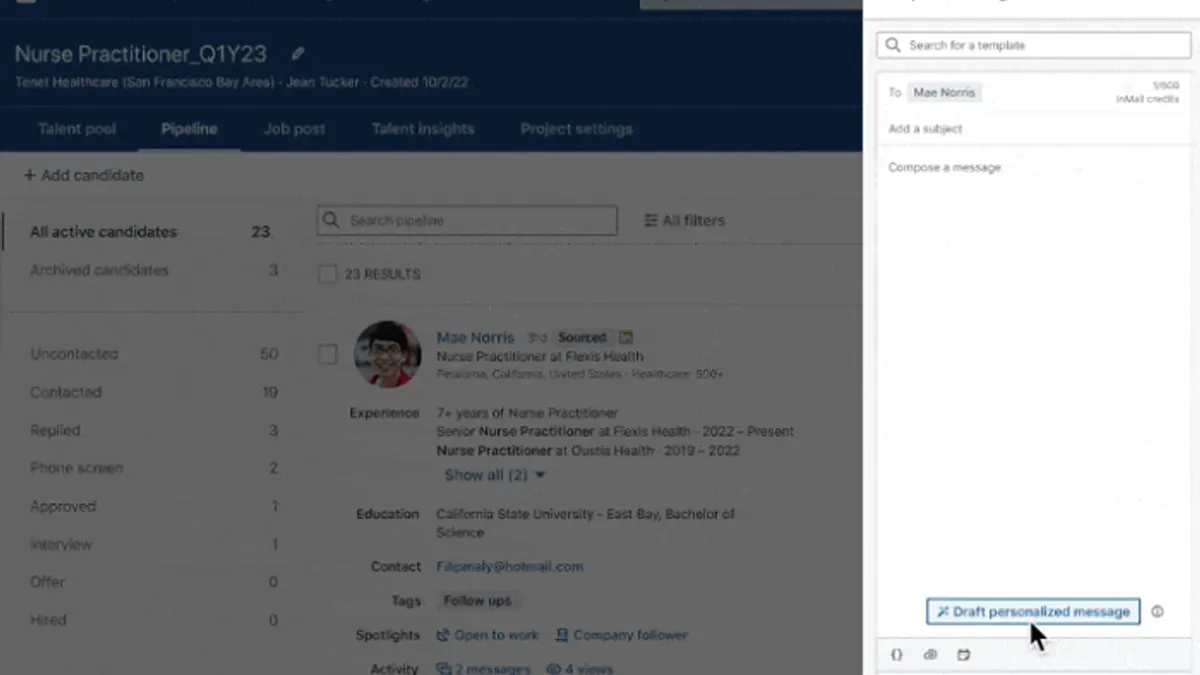This screenshot has width=1200, height=675.
Task: Open the Pipeline tab
Action: click(189, 129)
